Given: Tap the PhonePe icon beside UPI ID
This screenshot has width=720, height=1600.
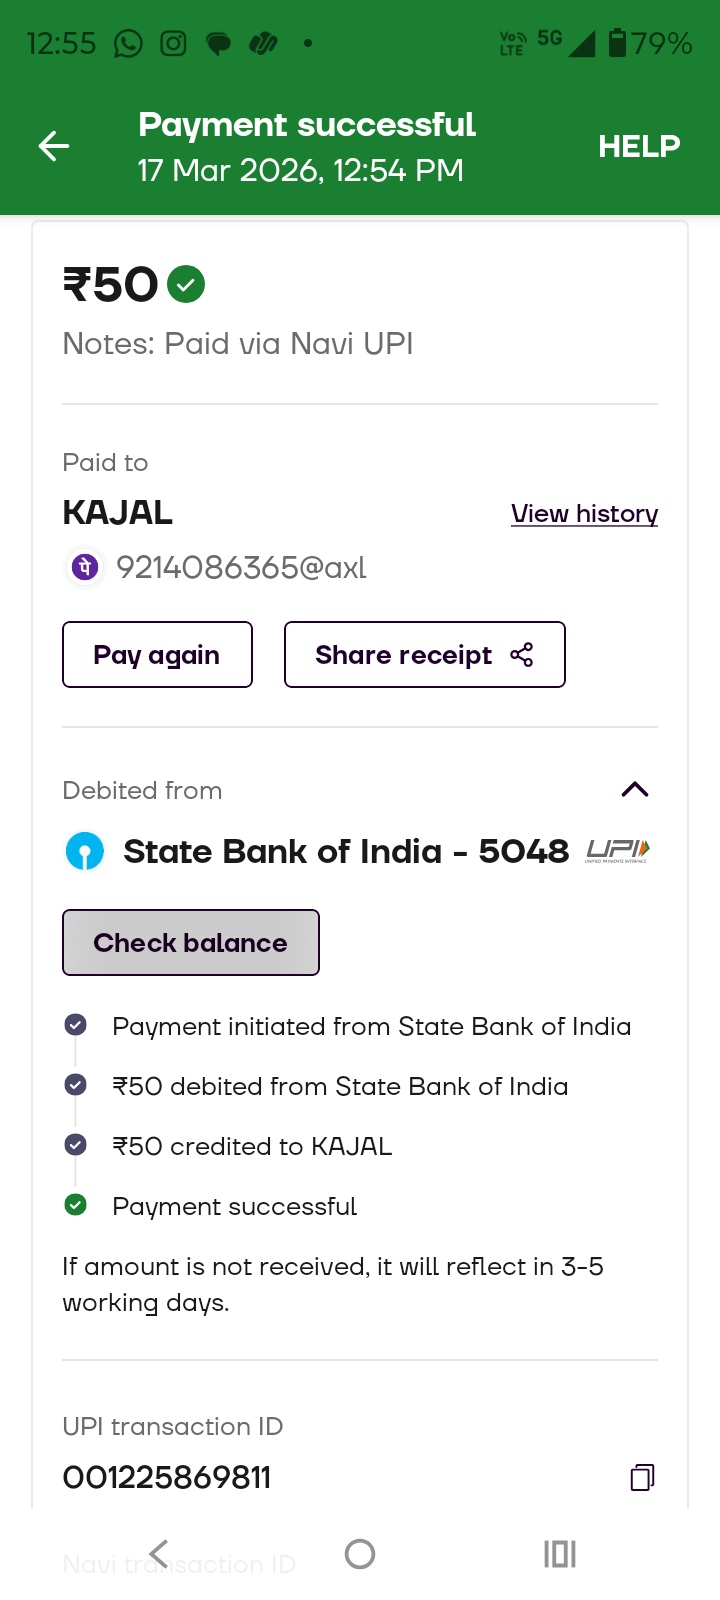Looking at the screenshot, I should click(x=85, y=568).
